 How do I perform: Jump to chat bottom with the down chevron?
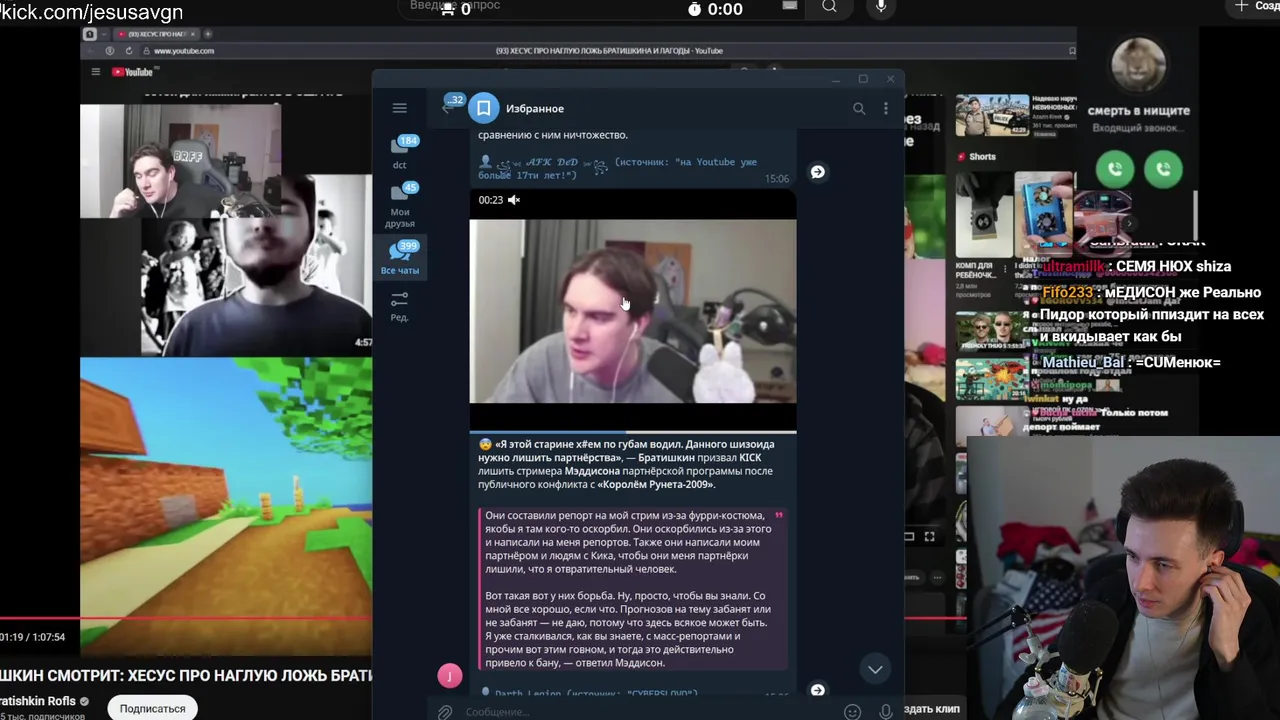(875, 669)
